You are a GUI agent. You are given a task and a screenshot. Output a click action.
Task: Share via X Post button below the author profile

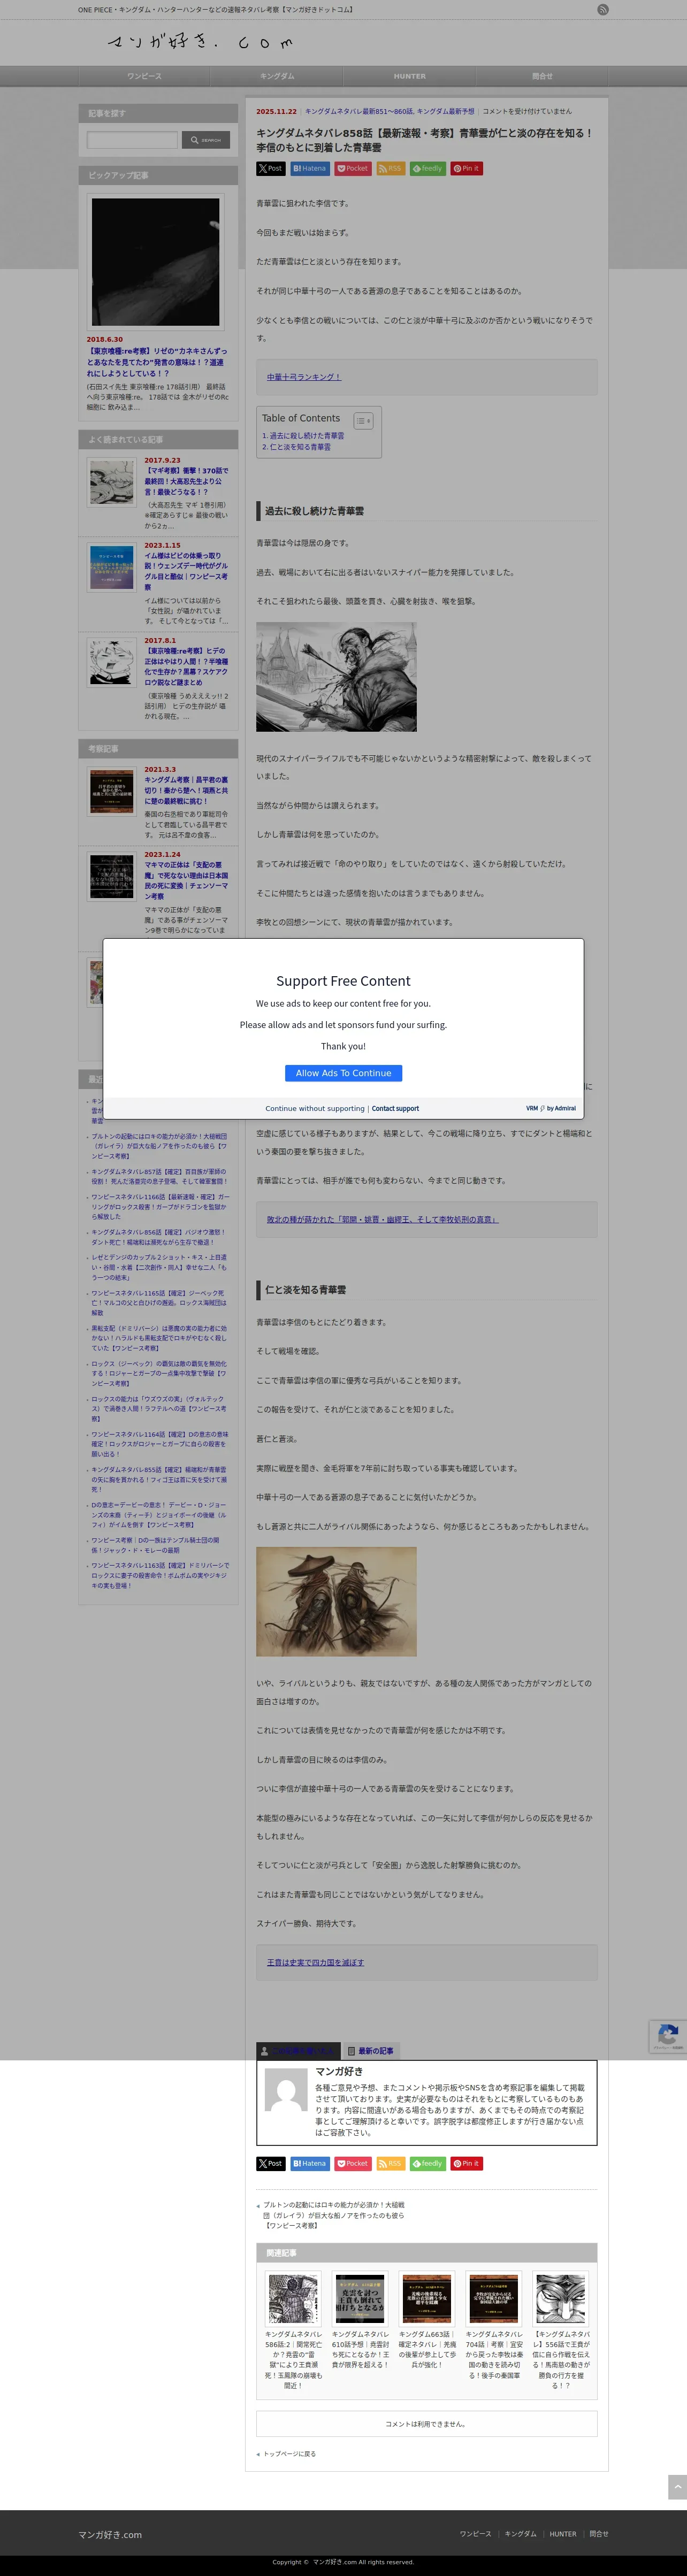point(270,2163)
